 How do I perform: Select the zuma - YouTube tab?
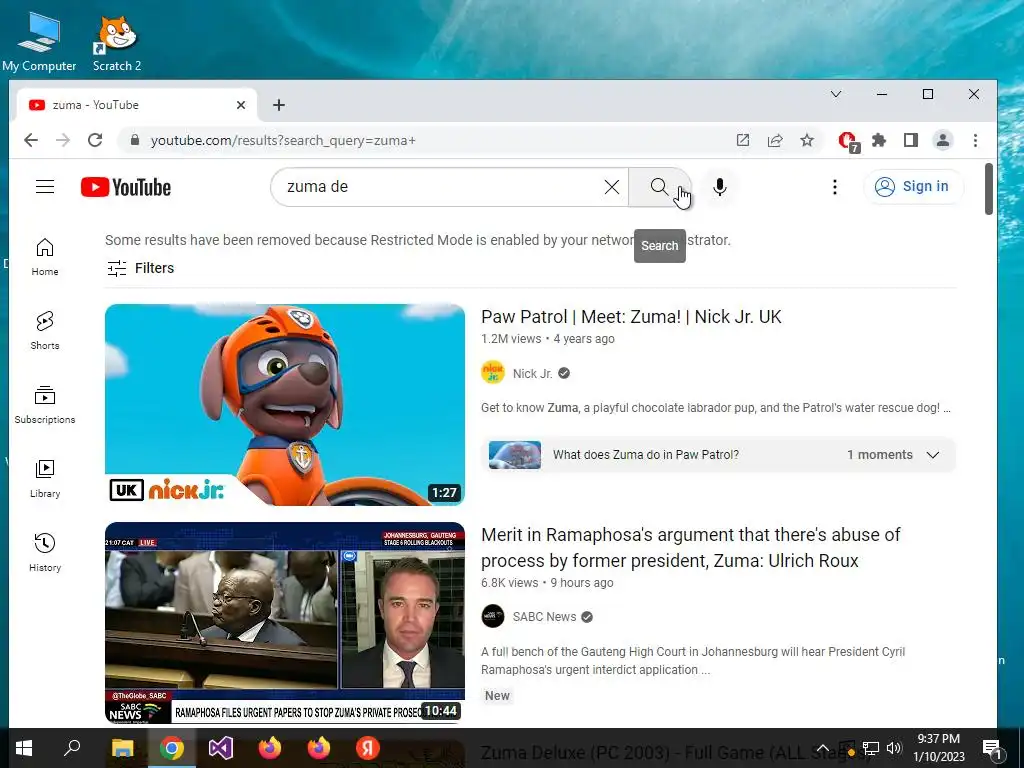pyautogui.click(x=134, y=105)
